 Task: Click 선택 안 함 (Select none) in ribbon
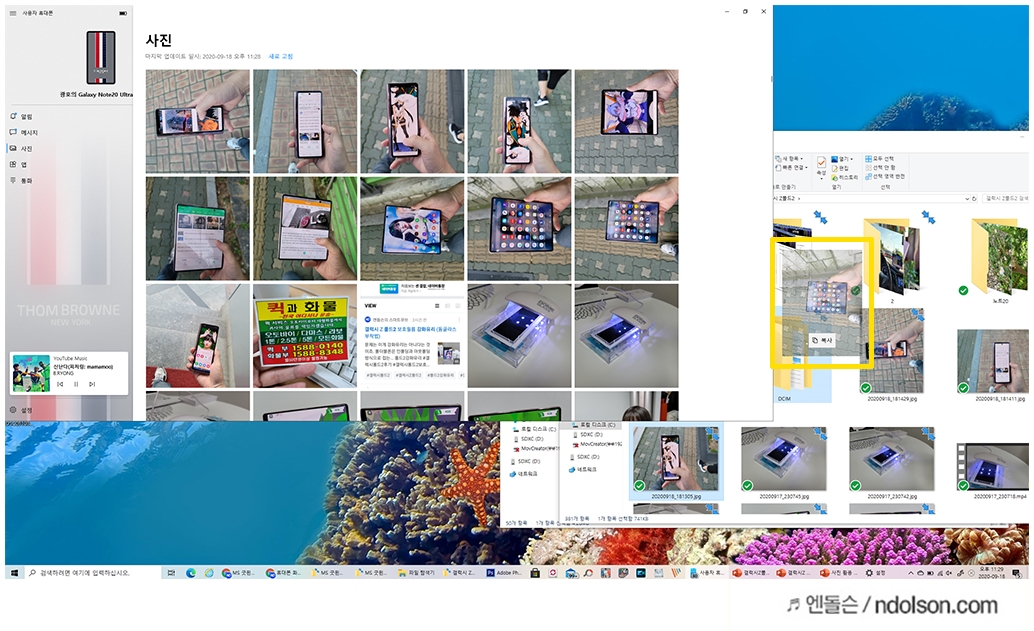pyautogui.click(x=880, y=167)
